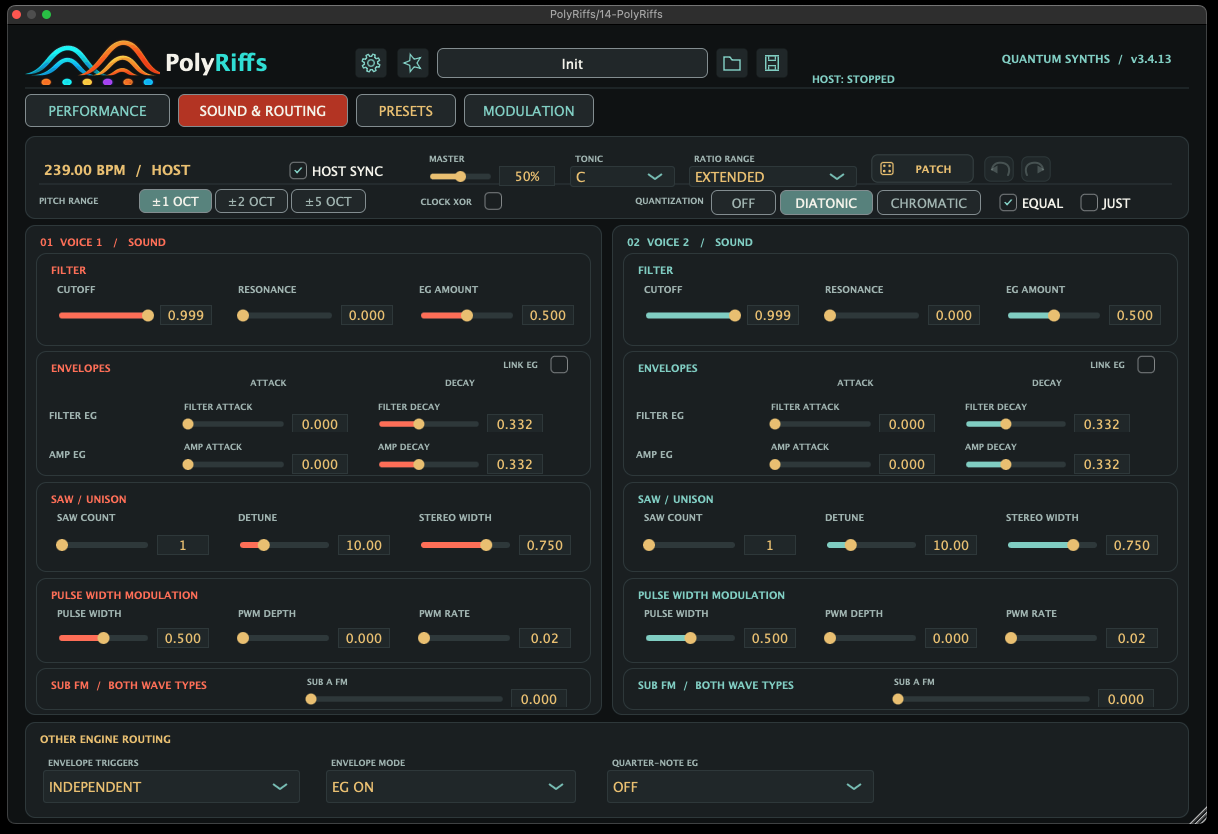
Task: Enable LINK EG for Voice 2
Action: click(x=1146, y=364)
